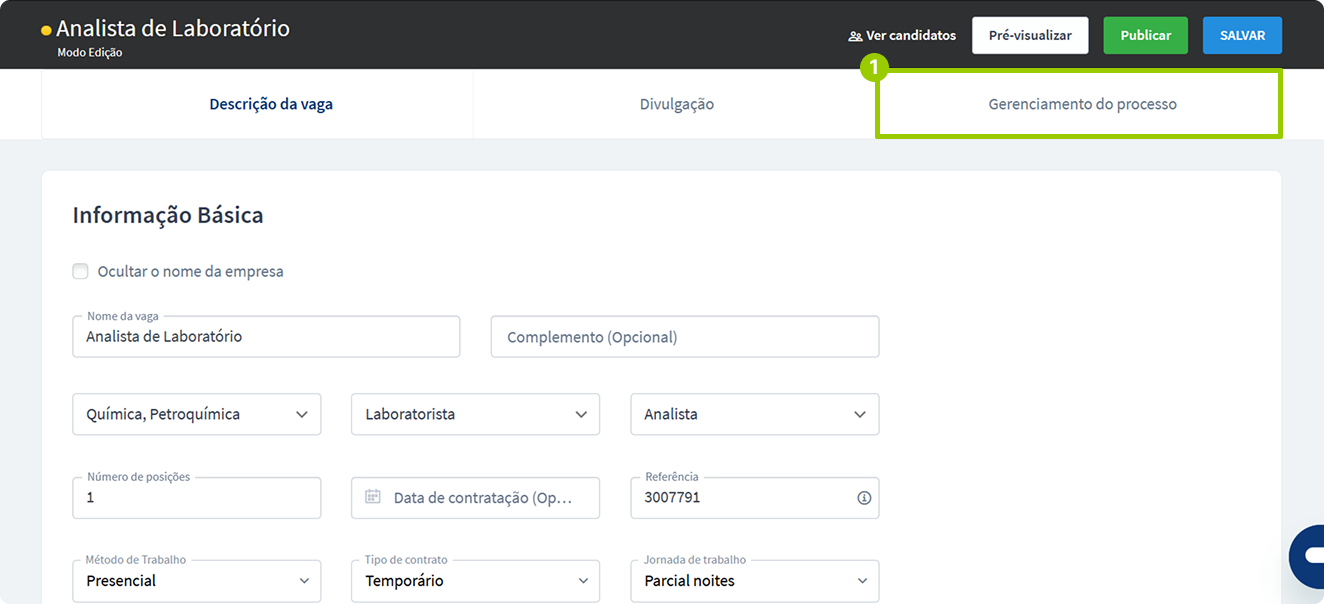
Task: Click the candidates people icon
Action: point(855,36)
